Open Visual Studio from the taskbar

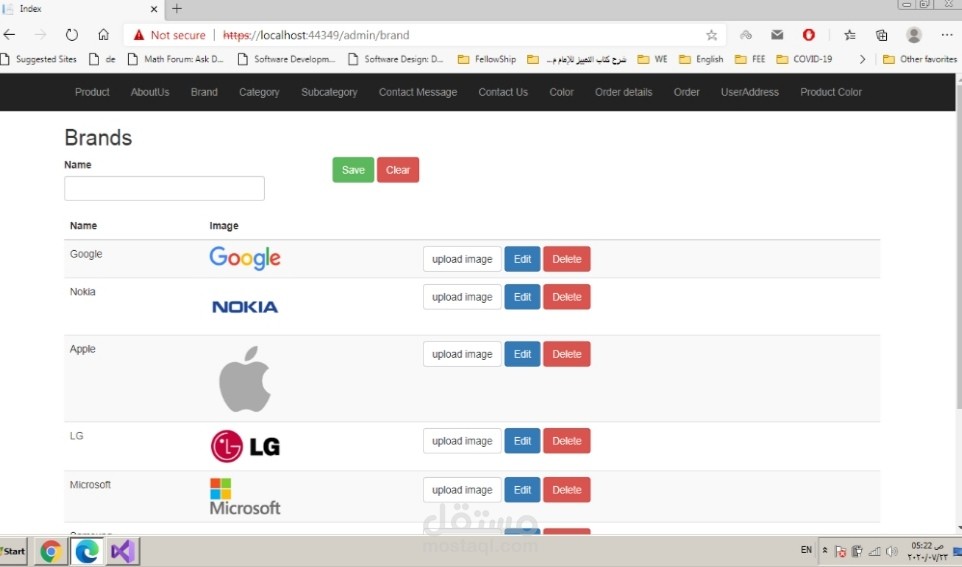123,551
